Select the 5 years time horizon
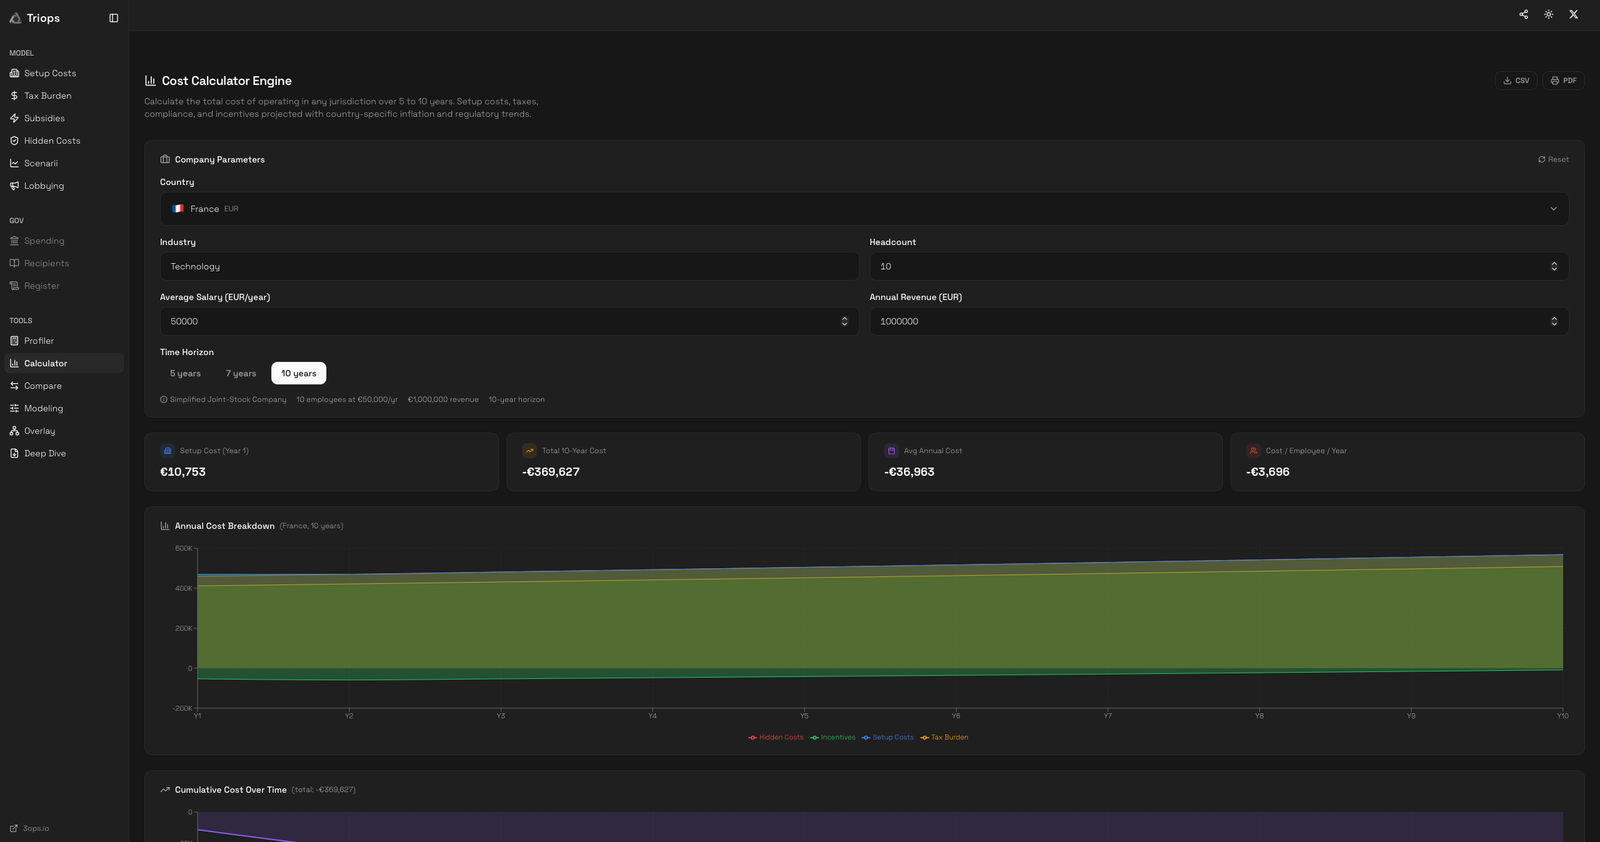Viewport: 1600px width, 842px height. click(185, 374)
